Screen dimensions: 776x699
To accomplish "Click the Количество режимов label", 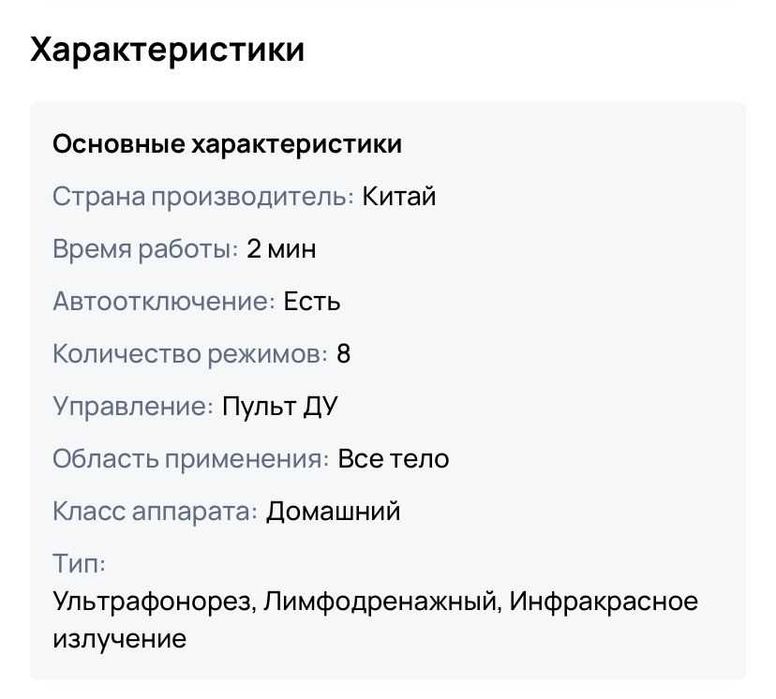I will (189, 354).
